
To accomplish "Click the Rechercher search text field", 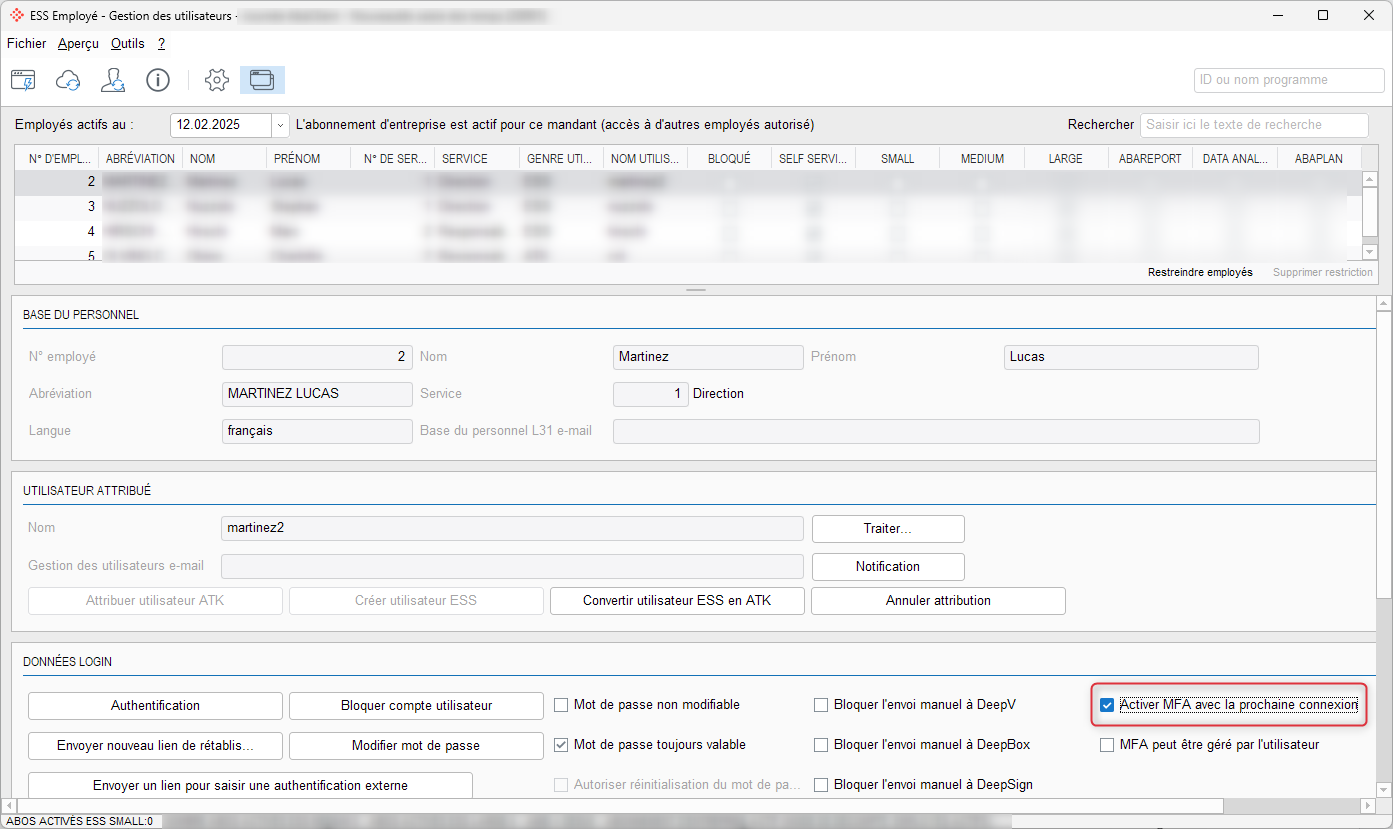I will click(1254, 125).
